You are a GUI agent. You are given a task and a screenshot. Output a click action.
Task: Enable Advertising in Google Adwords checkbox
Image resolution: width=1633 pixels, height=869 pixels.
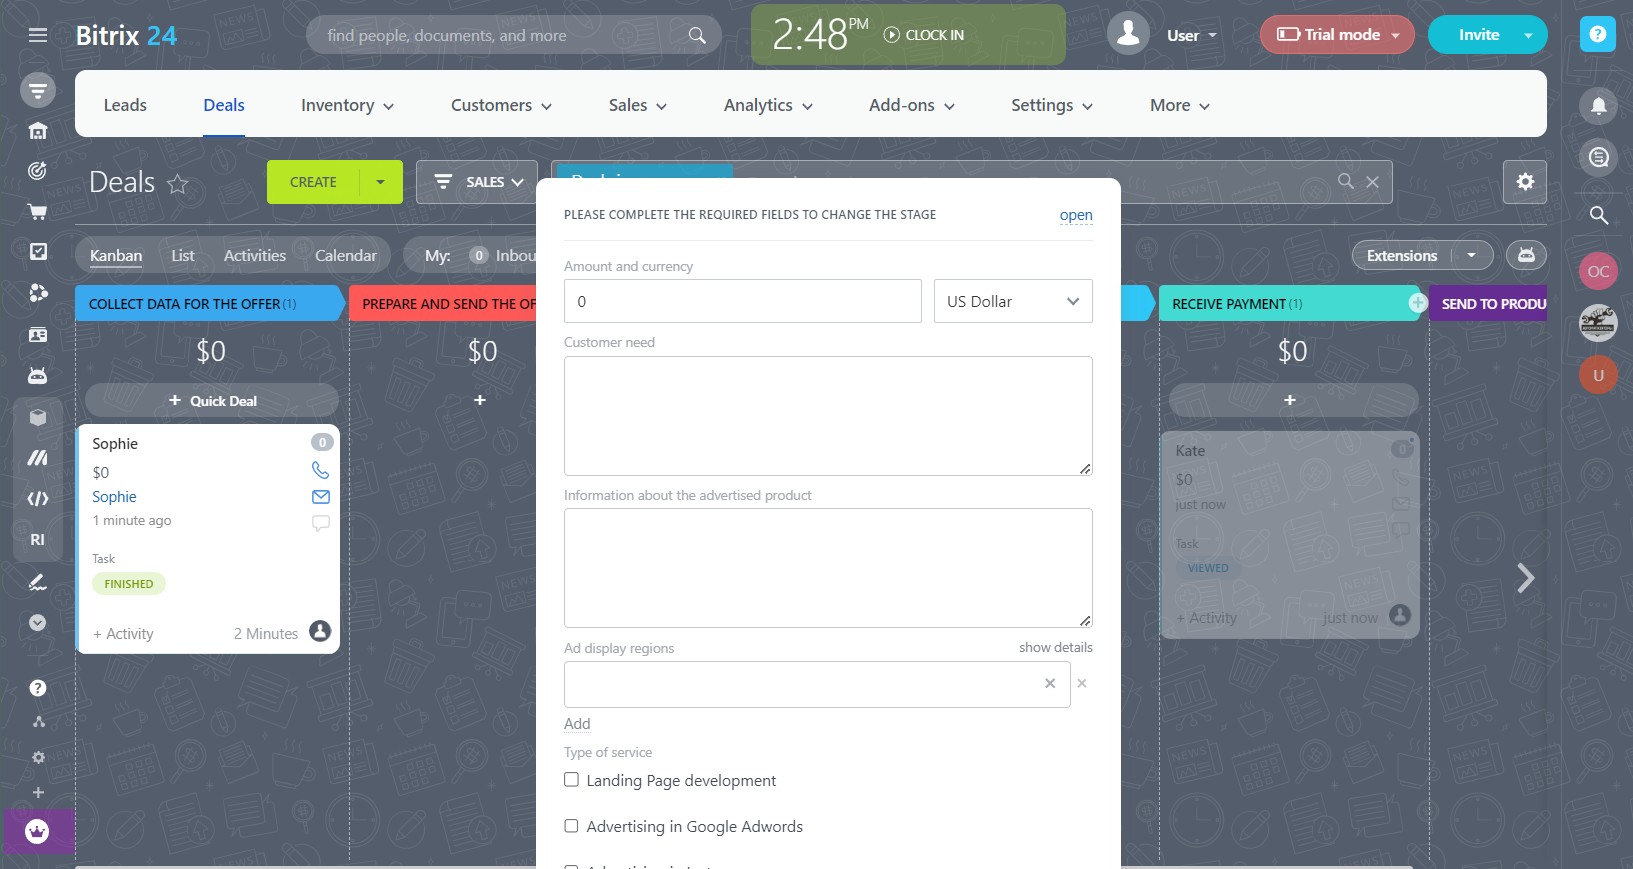tap(571, 826)
